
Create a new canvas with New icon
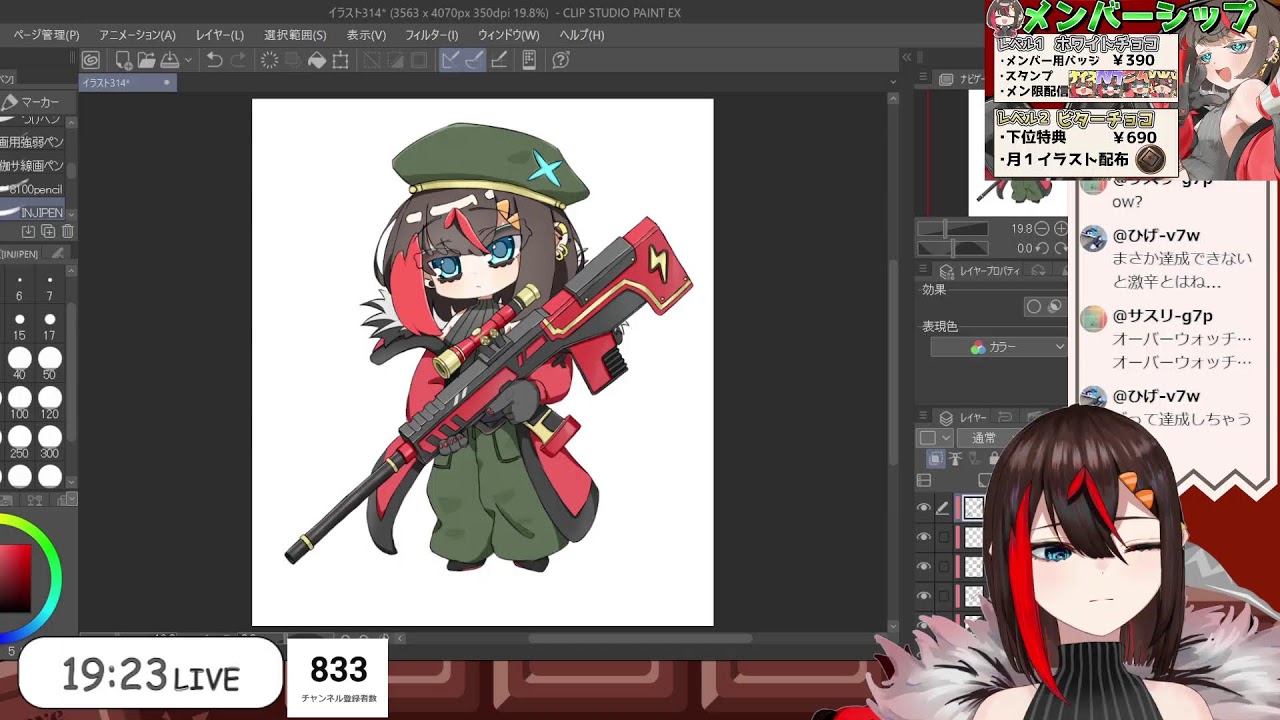tap(123, 60)
